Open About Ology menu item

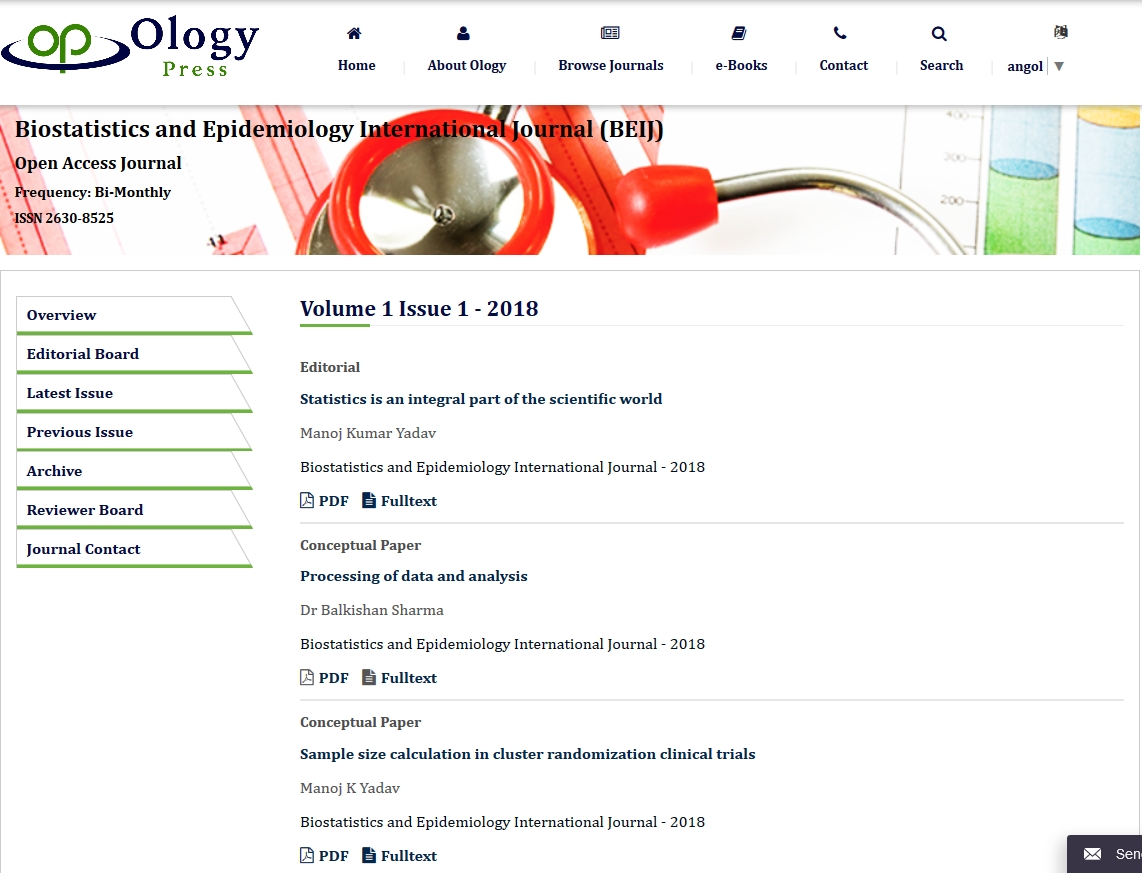pos(467,66)
